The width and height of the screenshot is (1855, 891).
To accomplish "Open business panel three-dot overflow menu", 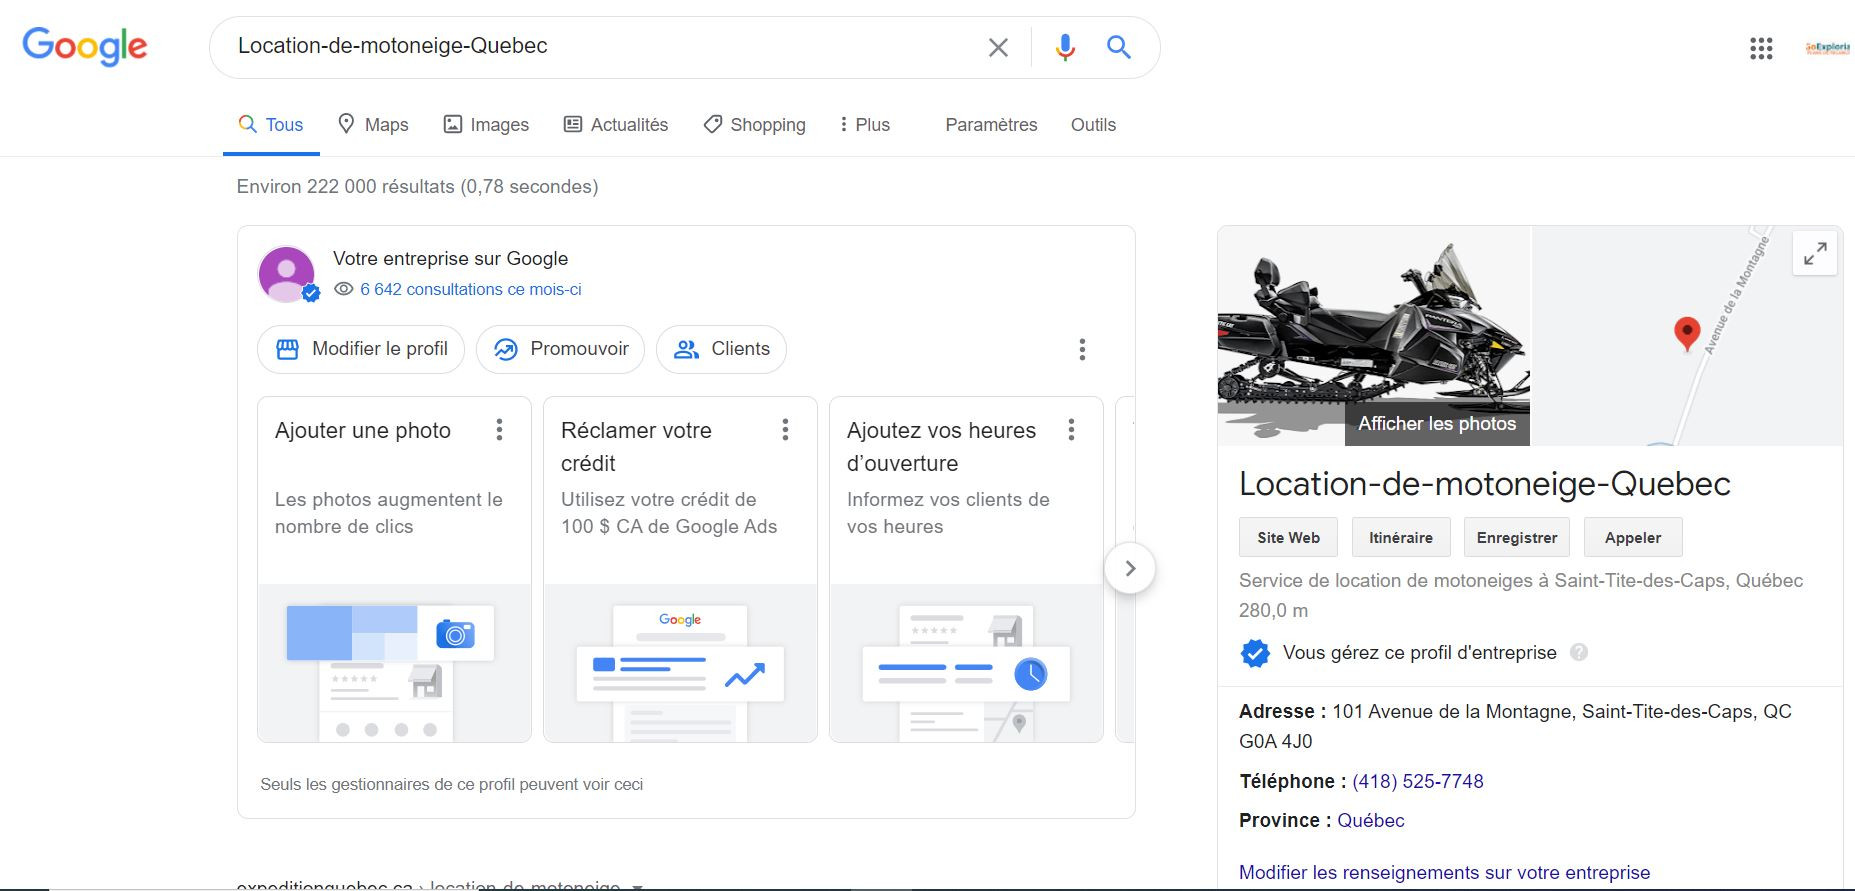I will (x=1082, y=349).
